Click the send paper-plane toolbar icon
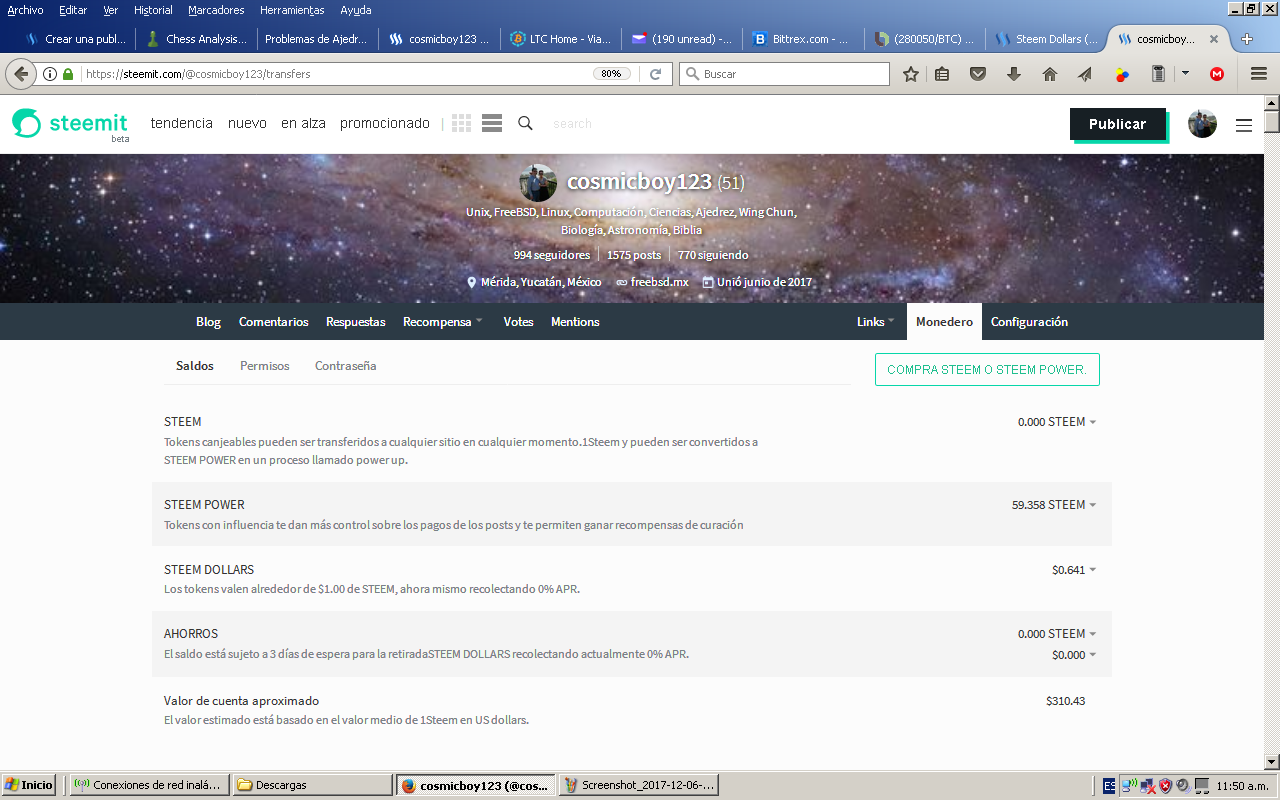Screen dimensions: 1280x800 pyautogui.click(x=1085, y=74)
